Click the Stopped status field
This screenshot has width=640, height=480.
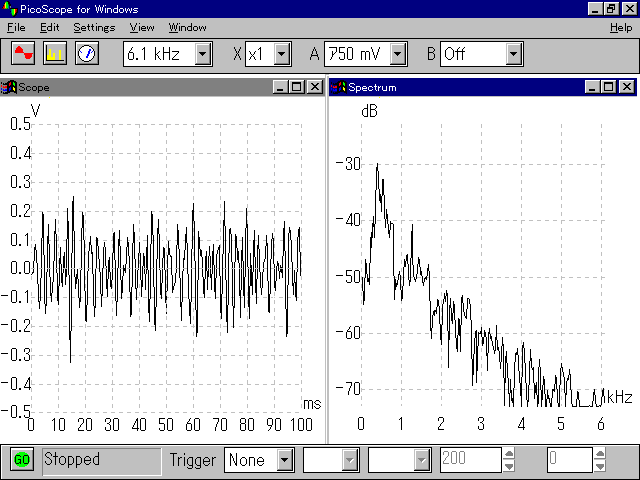[102, 460]
